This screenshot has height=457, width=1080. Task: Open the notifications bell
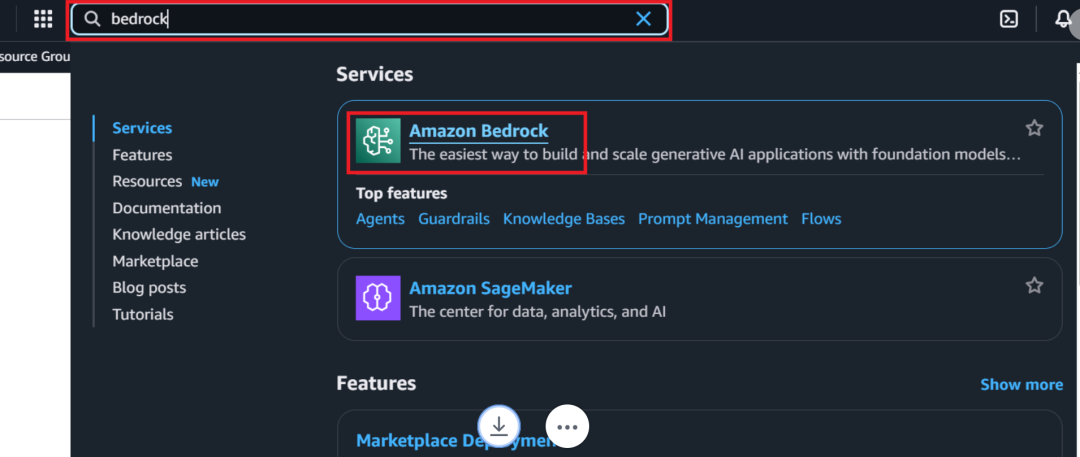[1062, 19]
